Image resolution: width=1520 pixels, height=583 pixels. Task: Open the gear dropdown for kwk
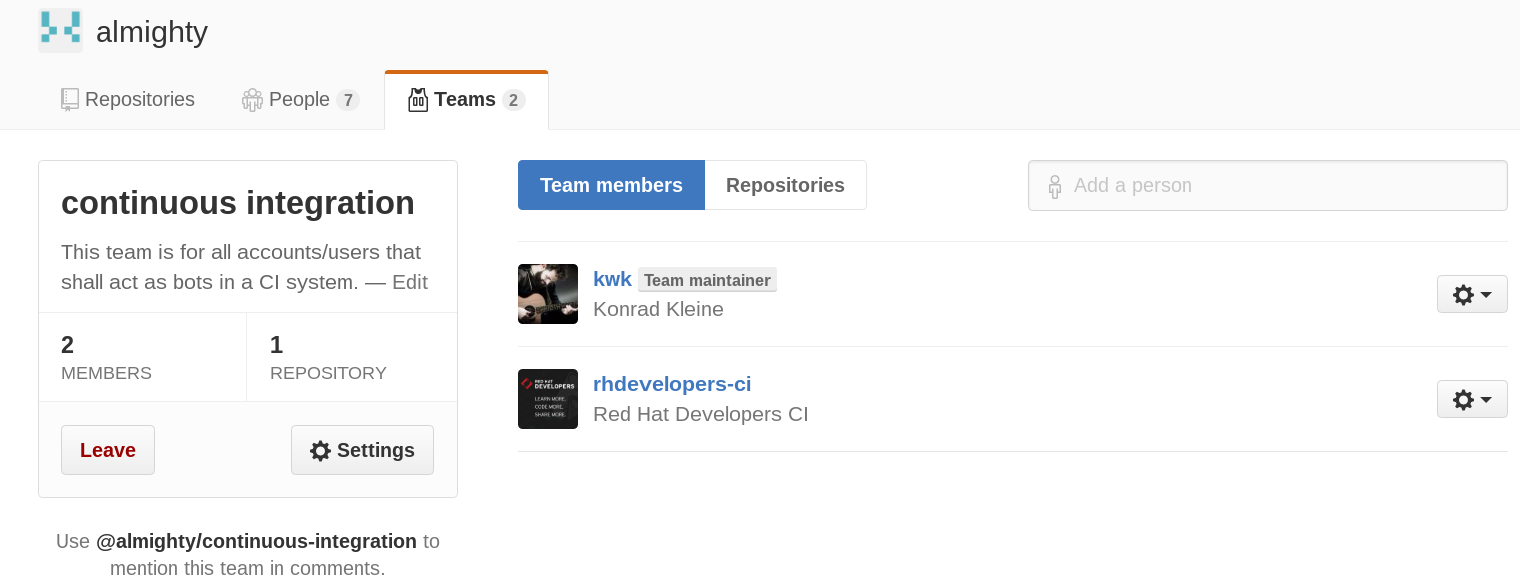pyautogui.click(x=1472, y=294)
